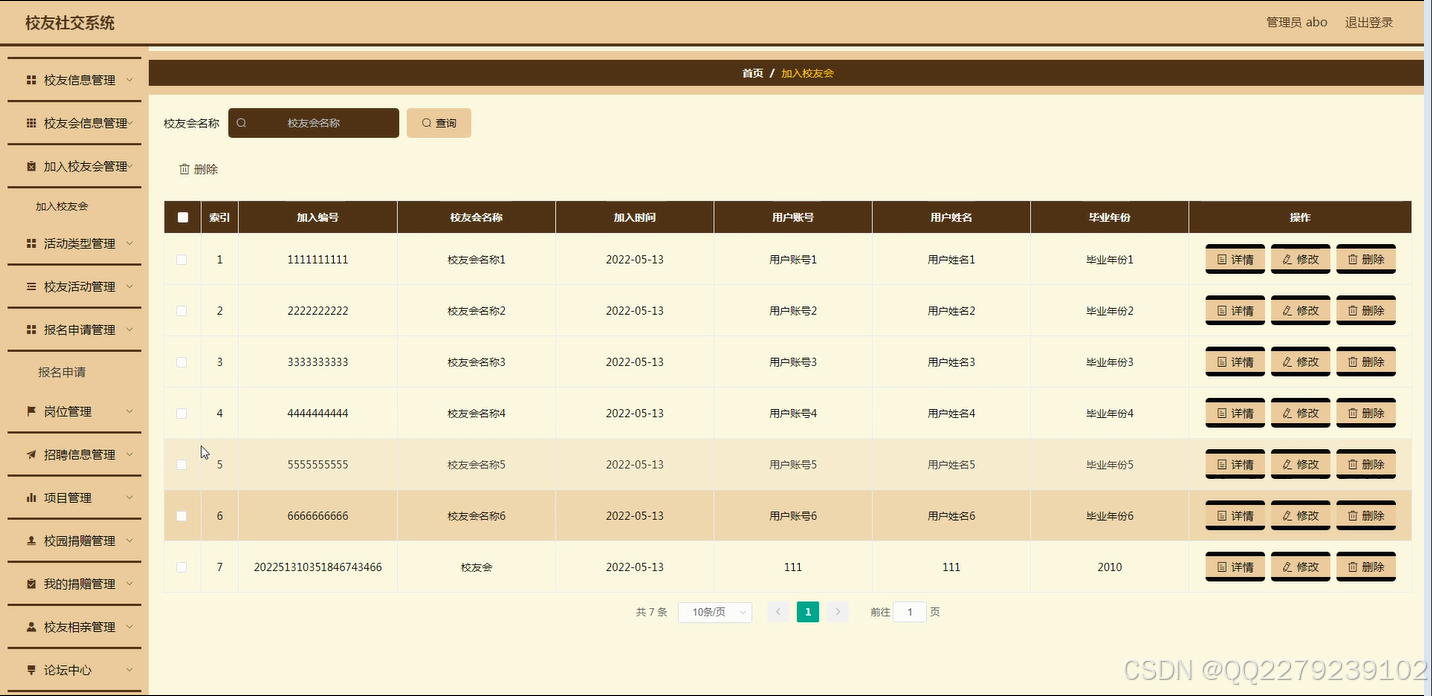This screenshot has width=1432, height=696.
Task: Click the trash icon of the bulk 删除 button
Action: click(184, 169)
